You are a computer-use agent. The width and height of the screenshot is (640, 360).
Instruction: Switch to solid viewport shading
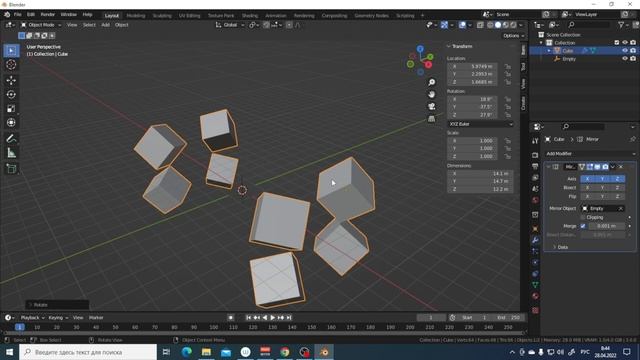pos(498,25)
